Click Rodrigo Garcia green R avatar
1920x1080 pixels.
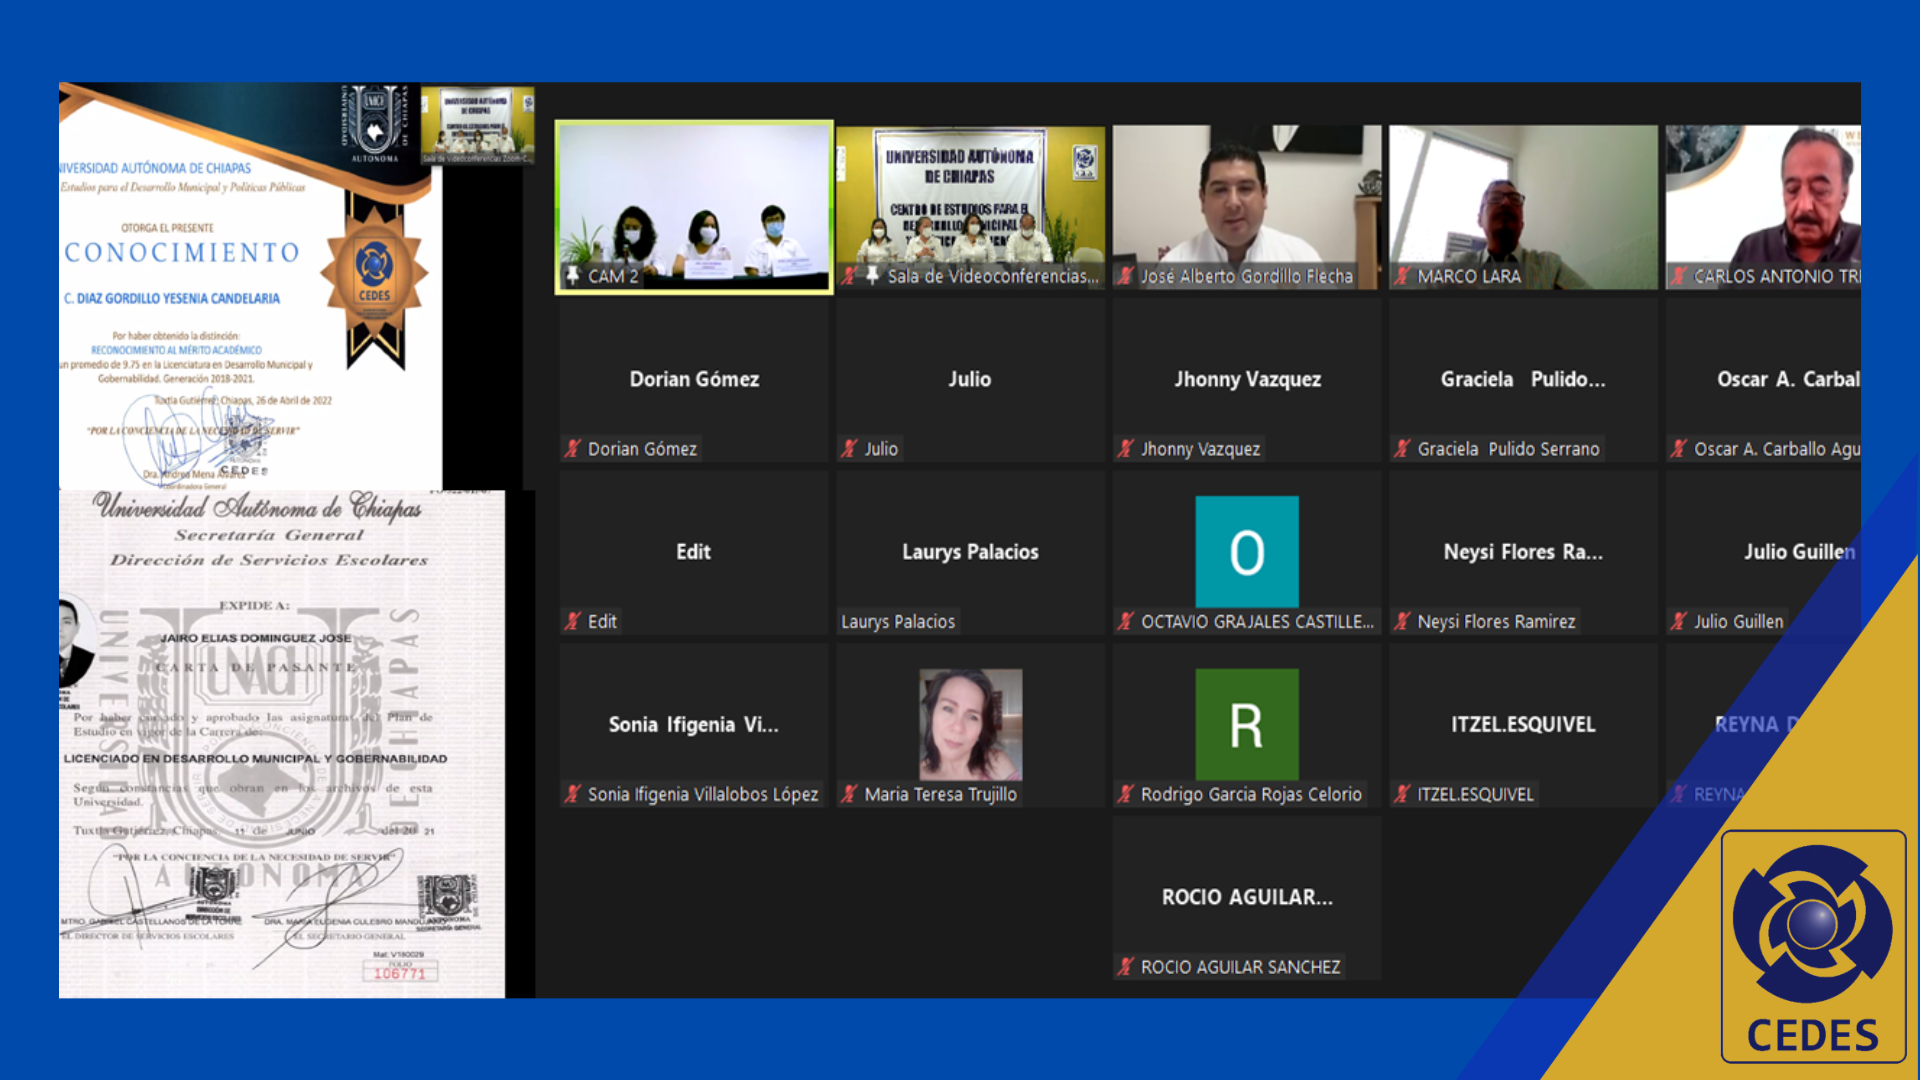[x=1247, y=725]
